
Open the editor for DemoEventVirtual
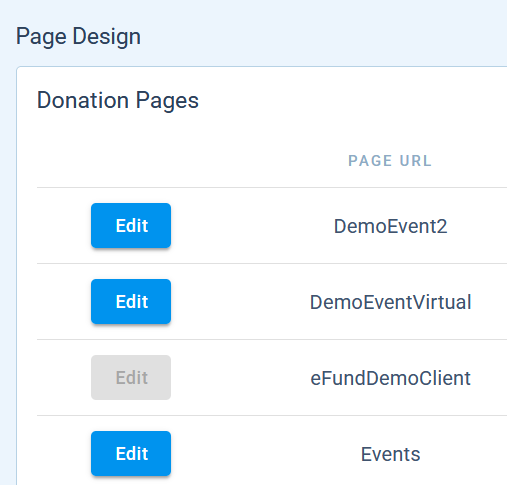(x=131, y=302)
